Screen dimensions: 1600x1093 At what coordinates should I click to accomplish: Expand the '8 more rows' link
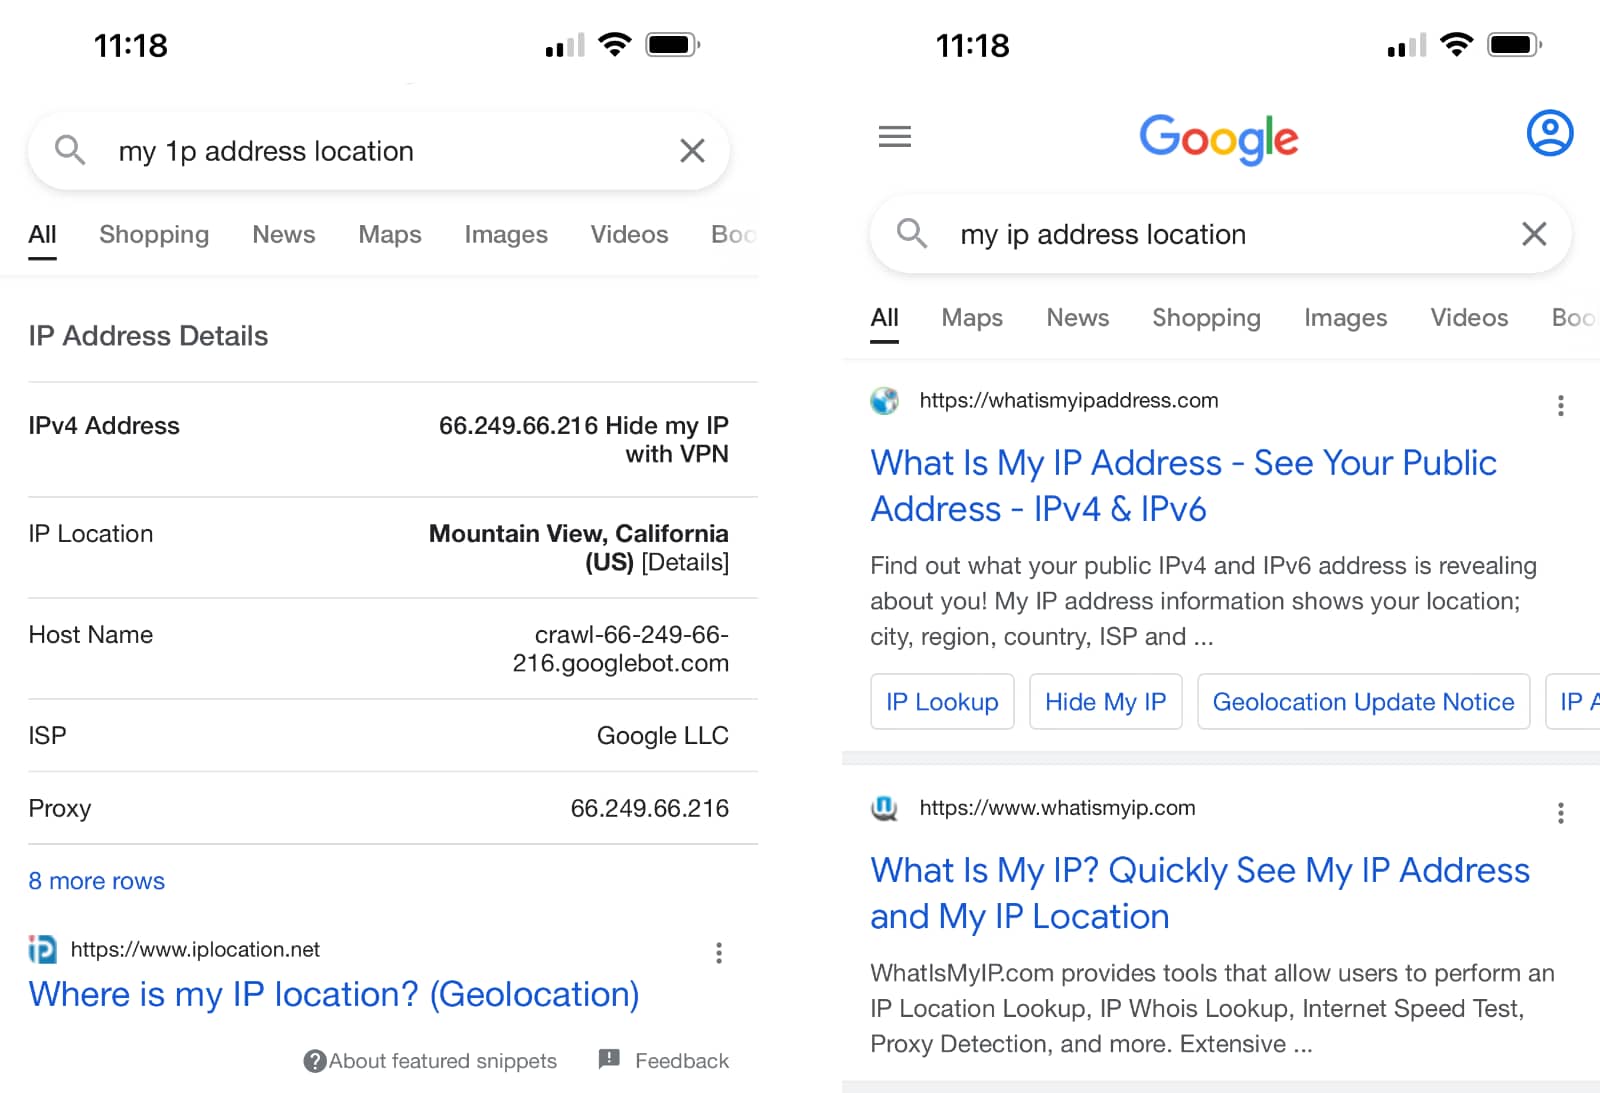tap(97, 881)
